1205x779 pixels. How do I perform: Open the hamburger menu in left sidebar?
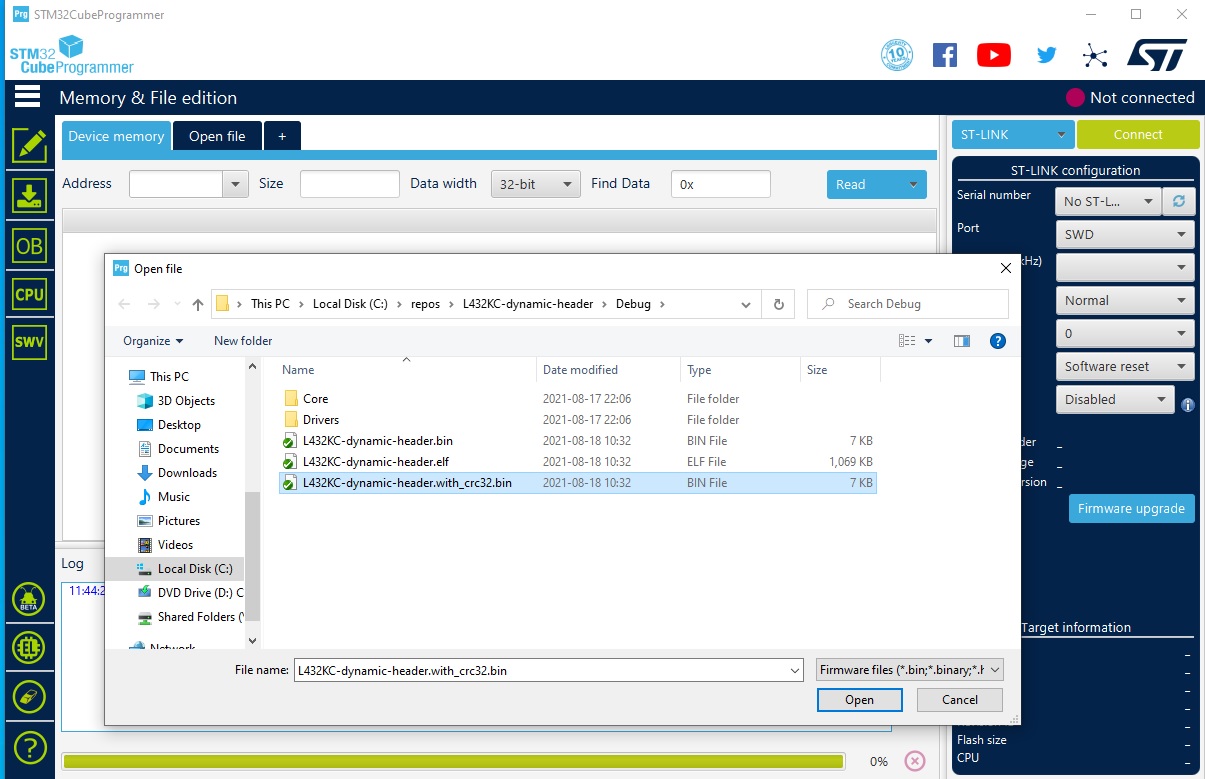click(x=27, y=97)
